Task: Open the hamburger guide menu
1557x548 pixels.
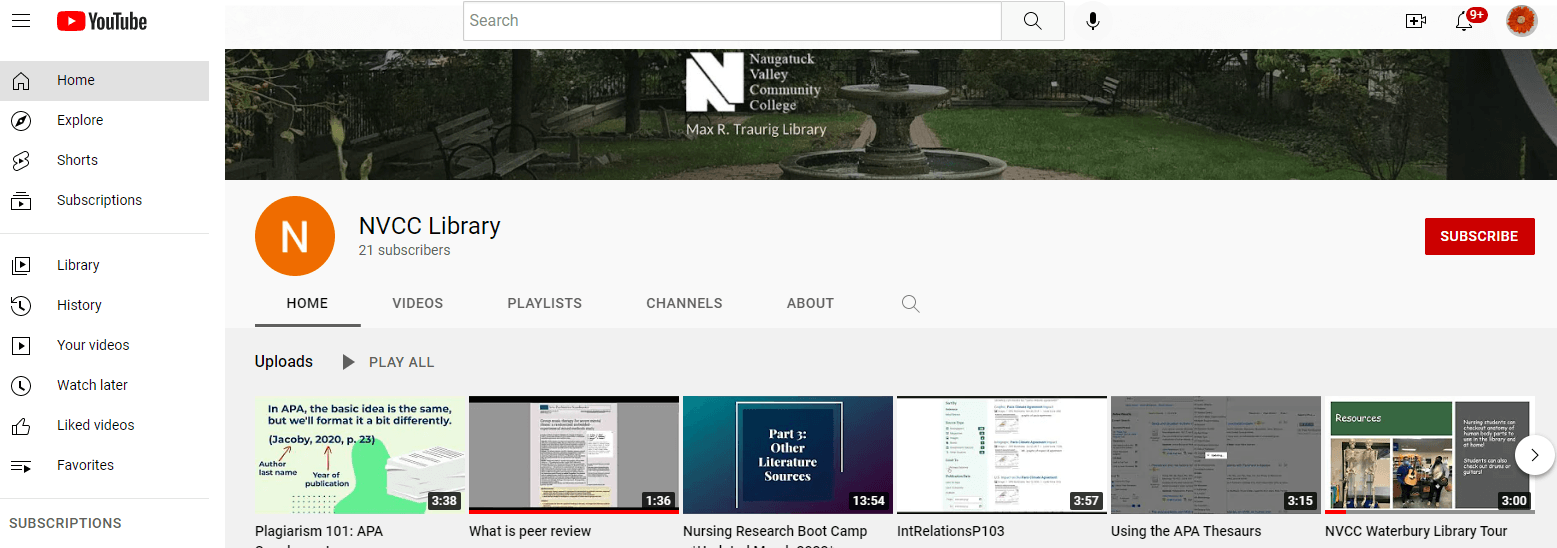Action: (20, 21)
